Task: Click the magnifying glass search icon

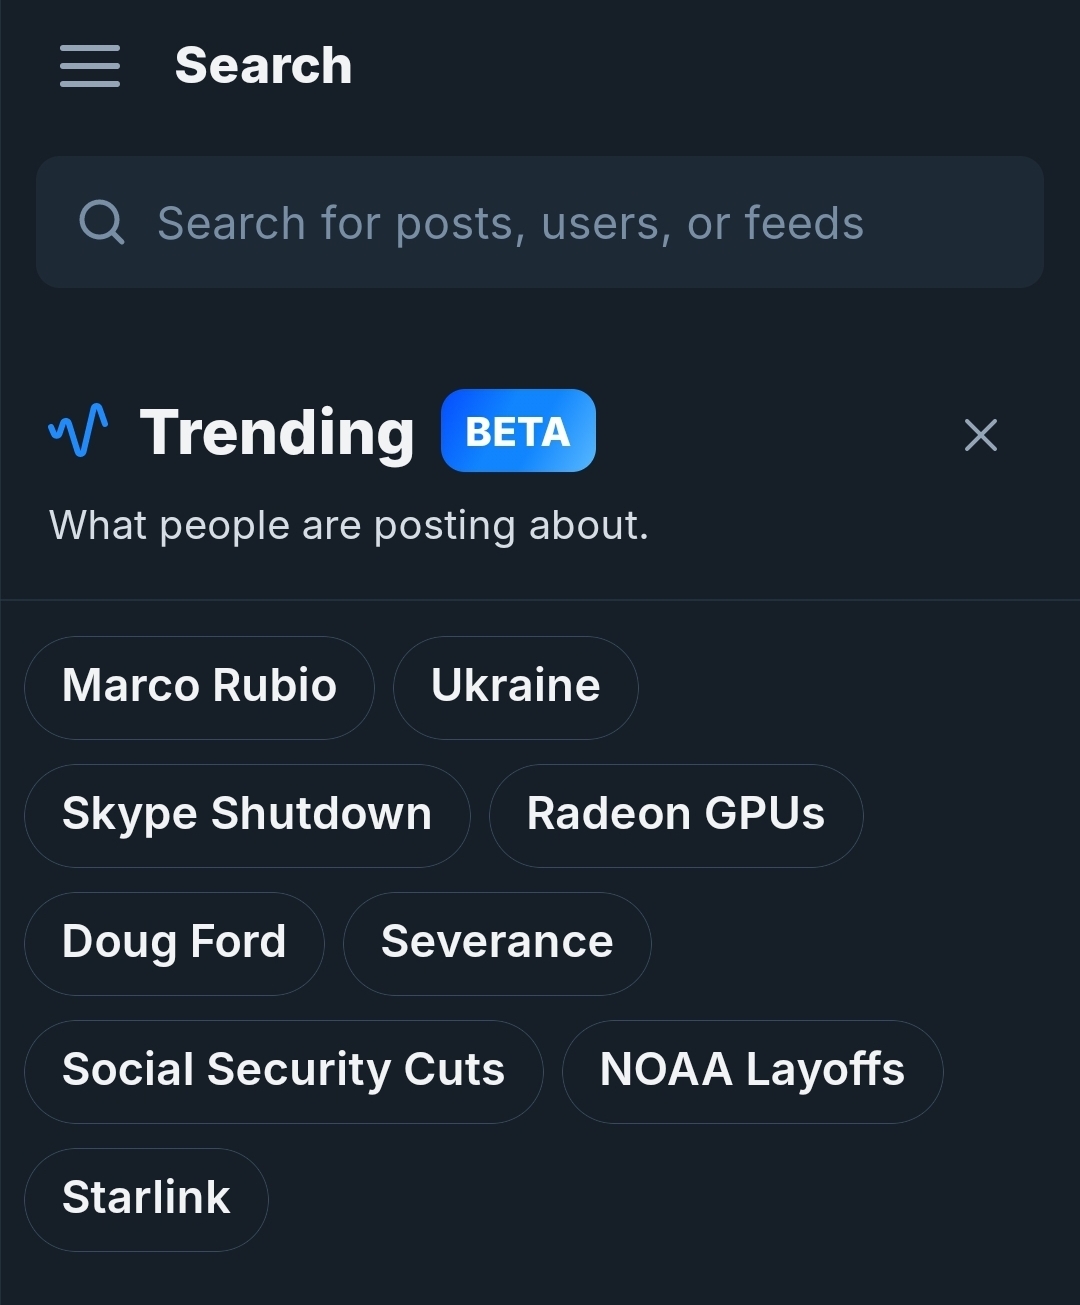Action: (x=102, y=222)
